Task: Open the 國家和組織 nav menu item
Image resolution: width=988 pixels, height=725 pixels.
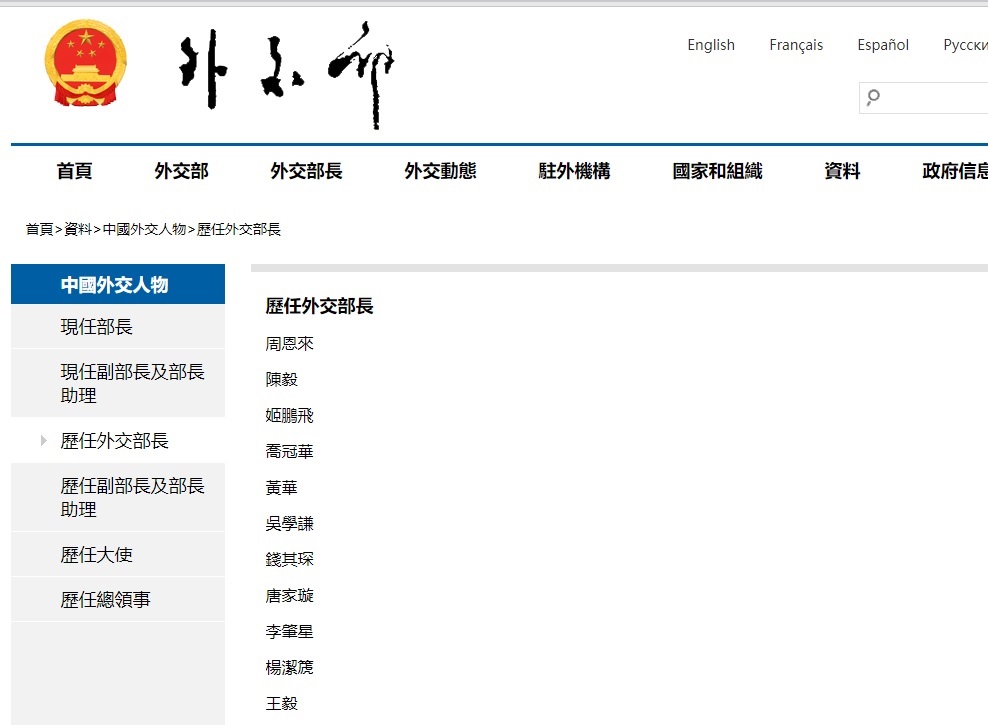Action: tap(717, 171)
